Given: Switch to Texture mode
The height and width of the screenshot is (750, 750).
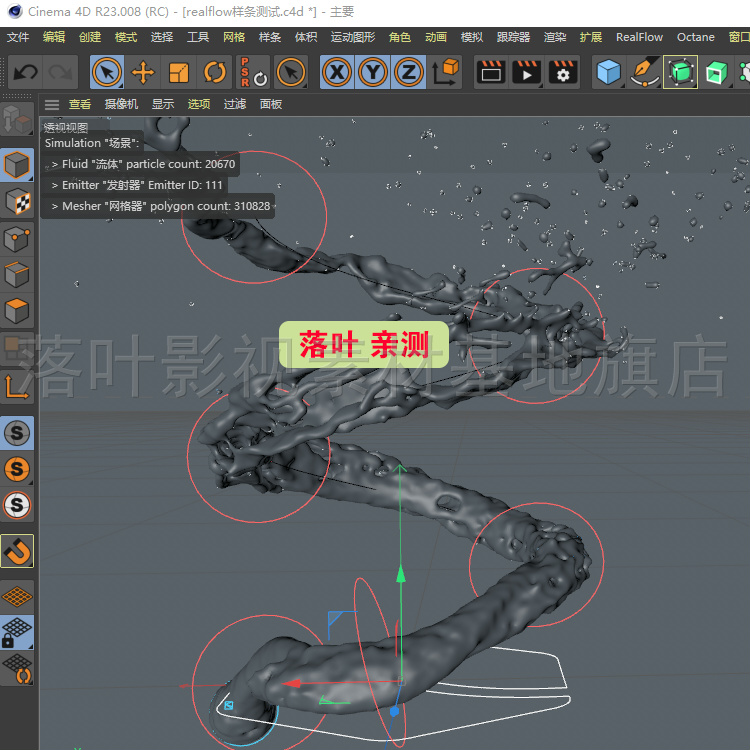Looking at the screenshot, I should click(x=17, y=201).
